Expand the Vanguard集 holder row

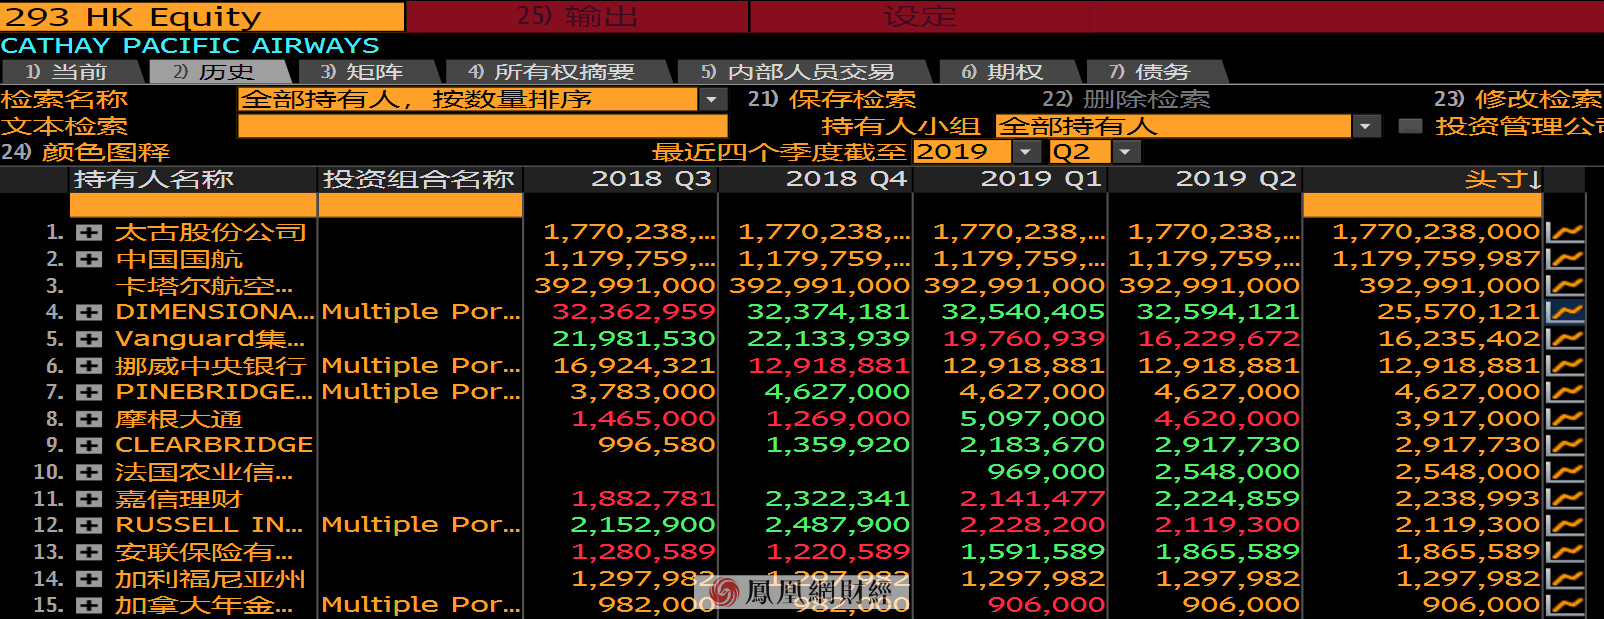coord(89,339)
